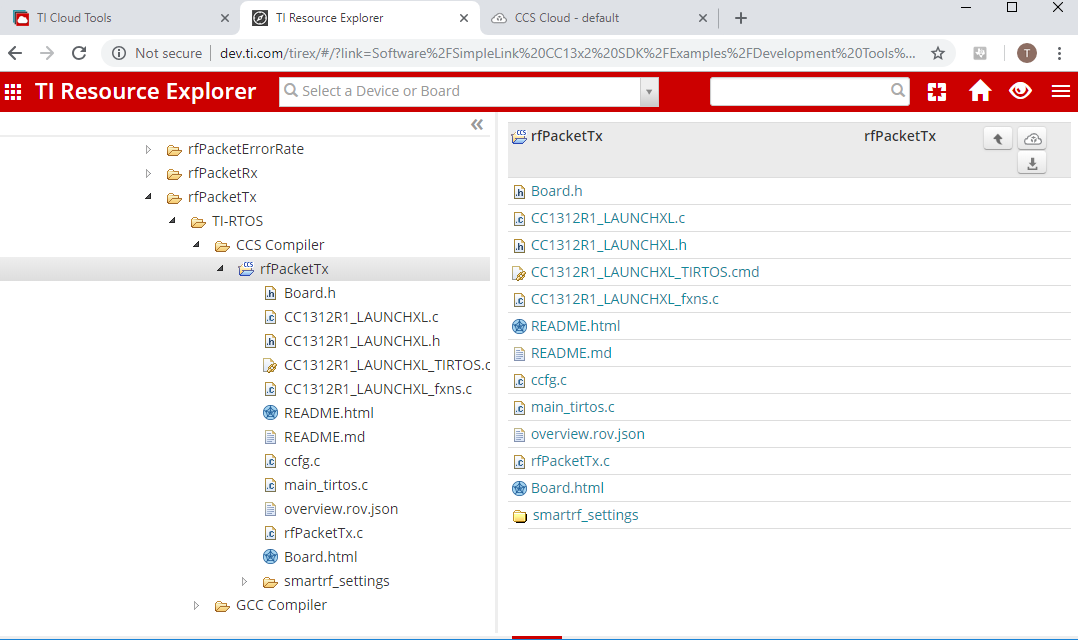Open Board.h link in file list
Image resolution: width=1078 pixels, height=640 pixels.
coord(556,191)
